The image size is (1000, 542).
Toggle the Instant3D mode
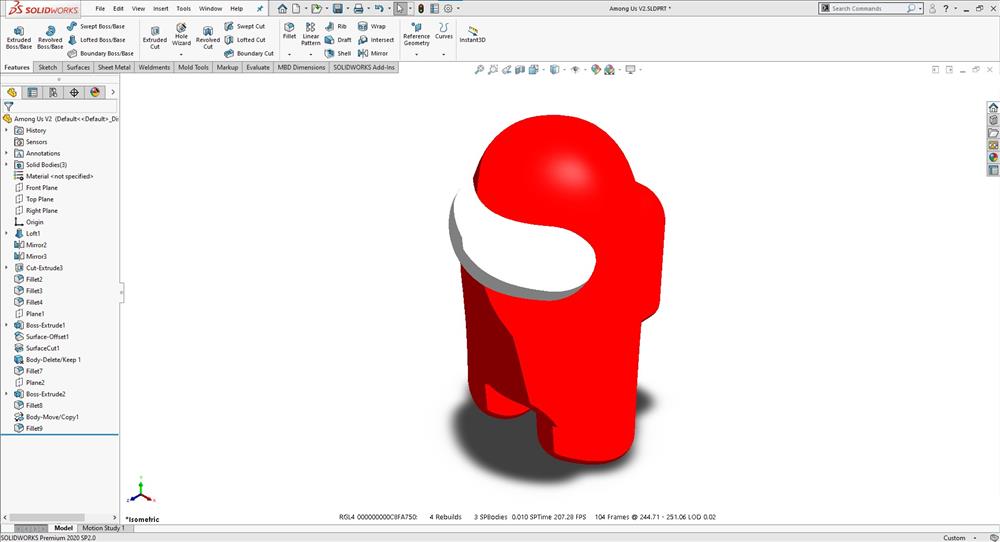click(473, 34)
